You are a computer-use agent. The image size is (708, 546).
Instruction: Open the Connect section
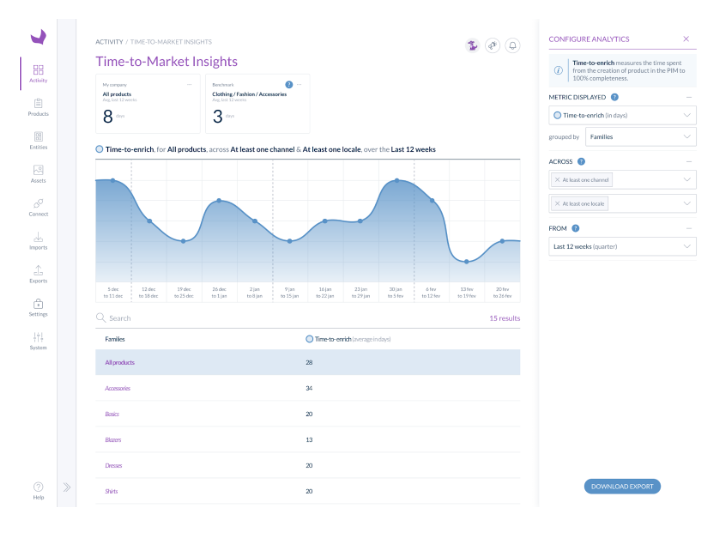38,207
